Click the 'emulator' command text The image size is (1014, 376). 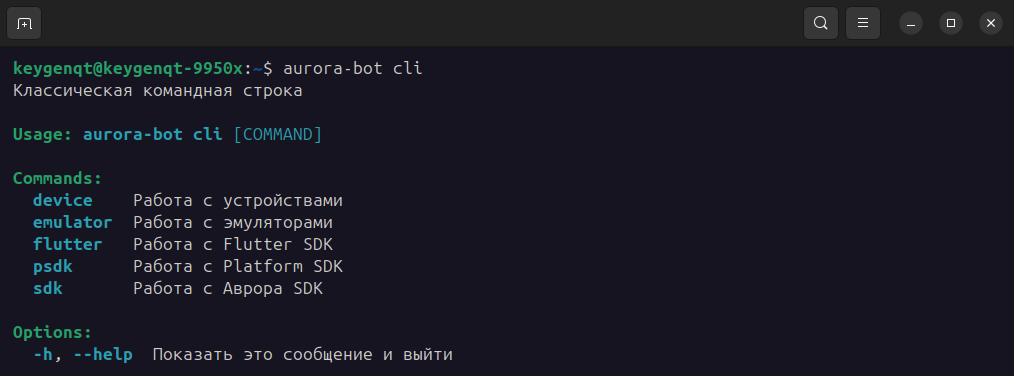pyautogui.click(x=72, y=223)
